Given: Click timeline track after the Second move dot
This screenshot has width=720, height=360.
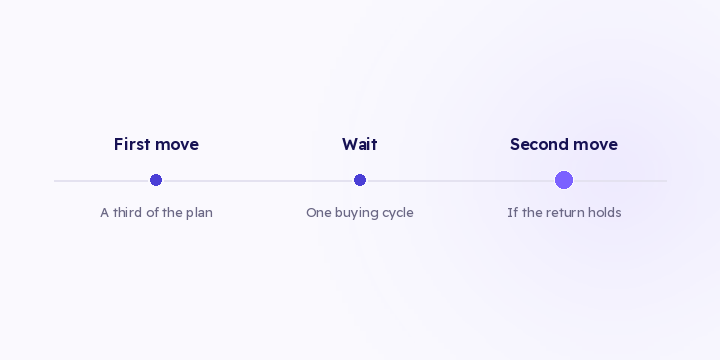Looking at the screenshot, I should [620, 181].
